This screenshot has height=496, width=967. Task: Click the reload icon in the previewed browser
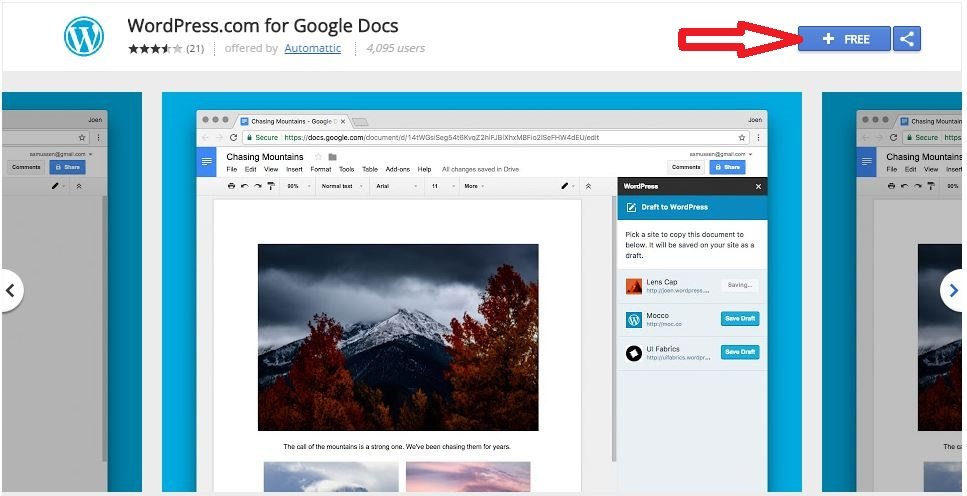click(233, 138)
